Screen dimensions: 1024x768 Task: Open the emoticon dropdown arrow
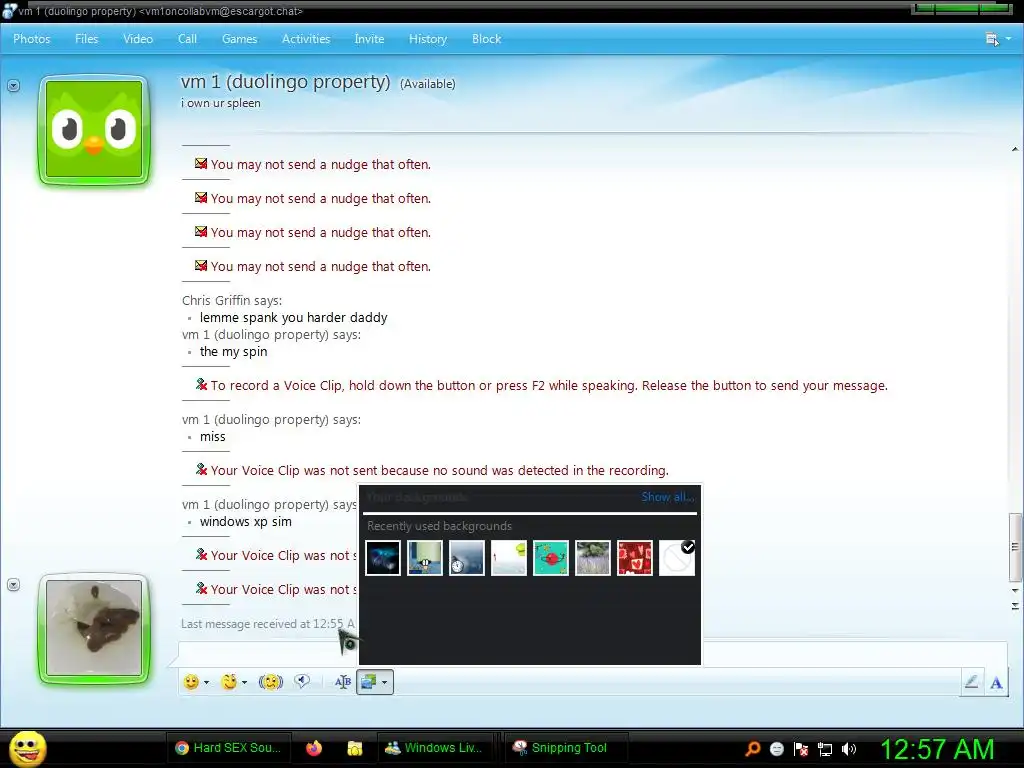tap(206, 682)
